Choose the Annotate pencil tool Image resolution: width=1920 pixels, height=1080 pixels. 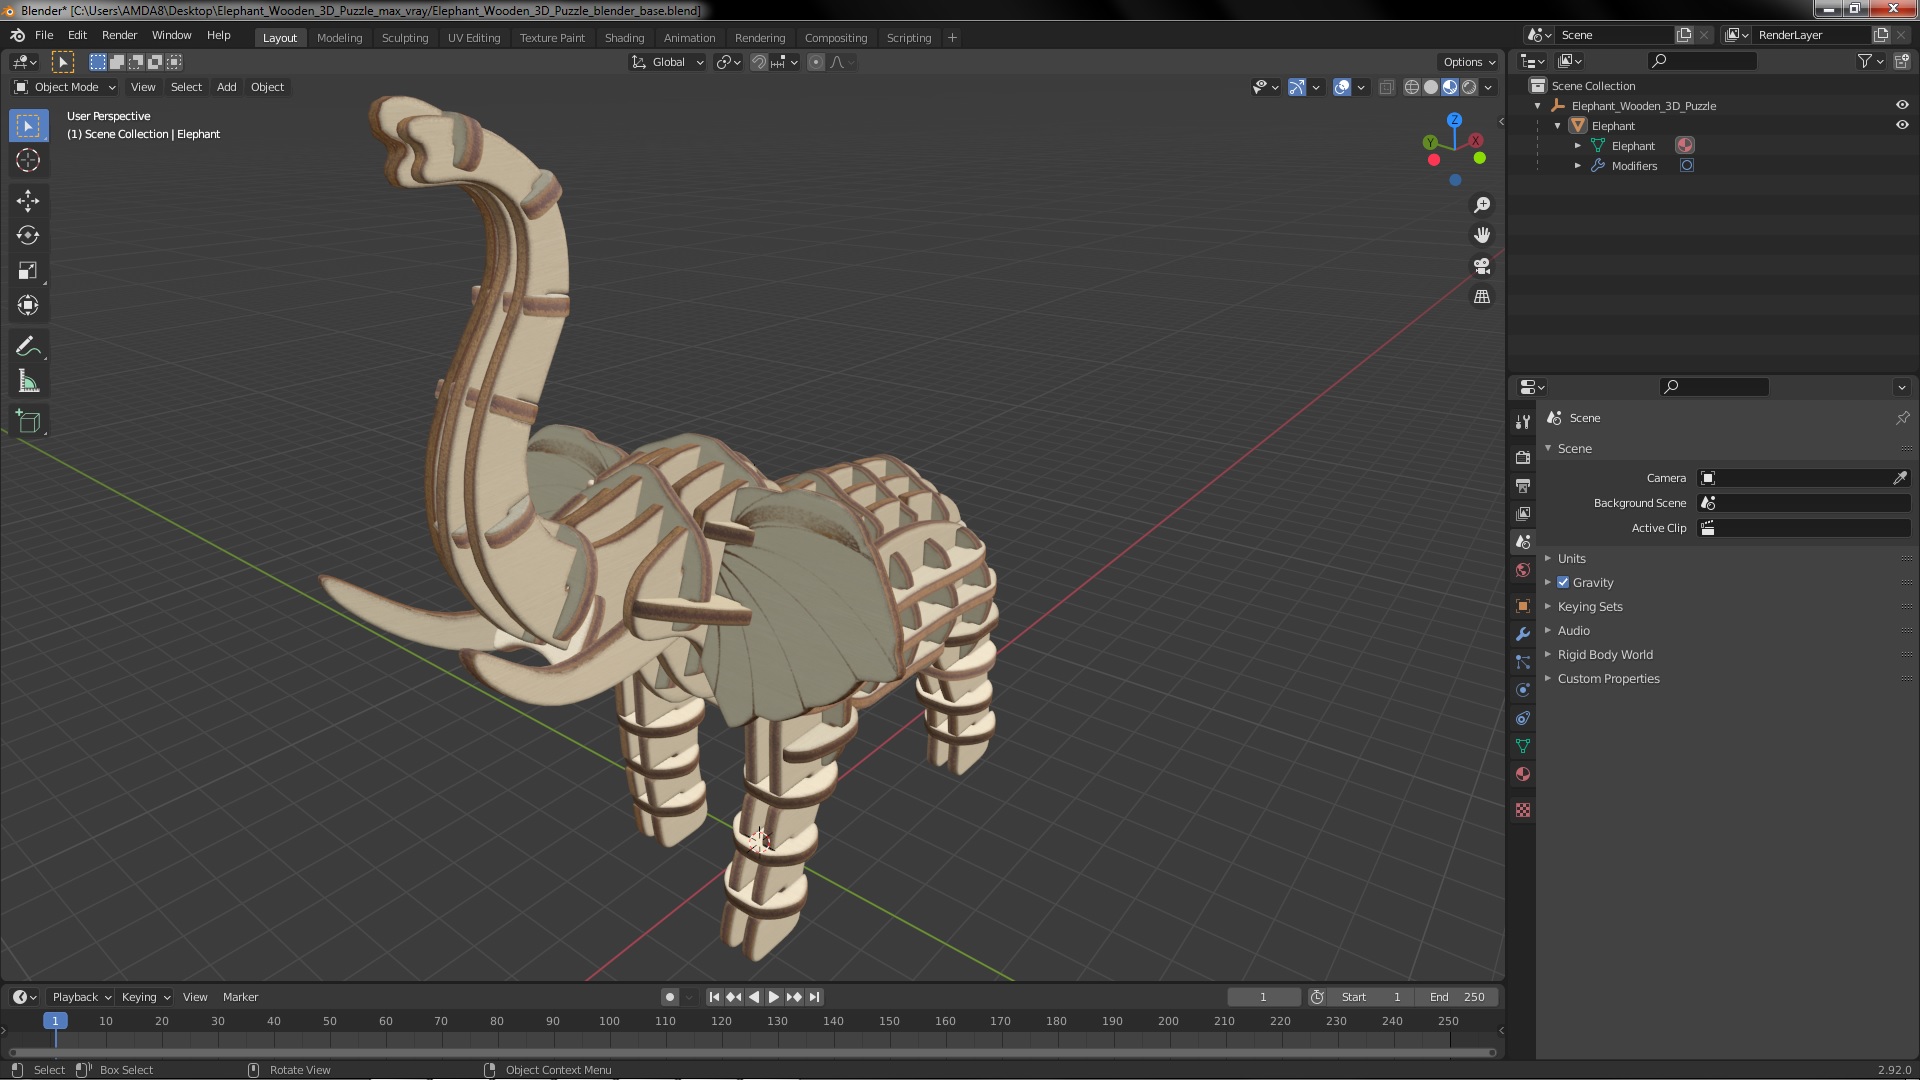[x=28, y=347]
